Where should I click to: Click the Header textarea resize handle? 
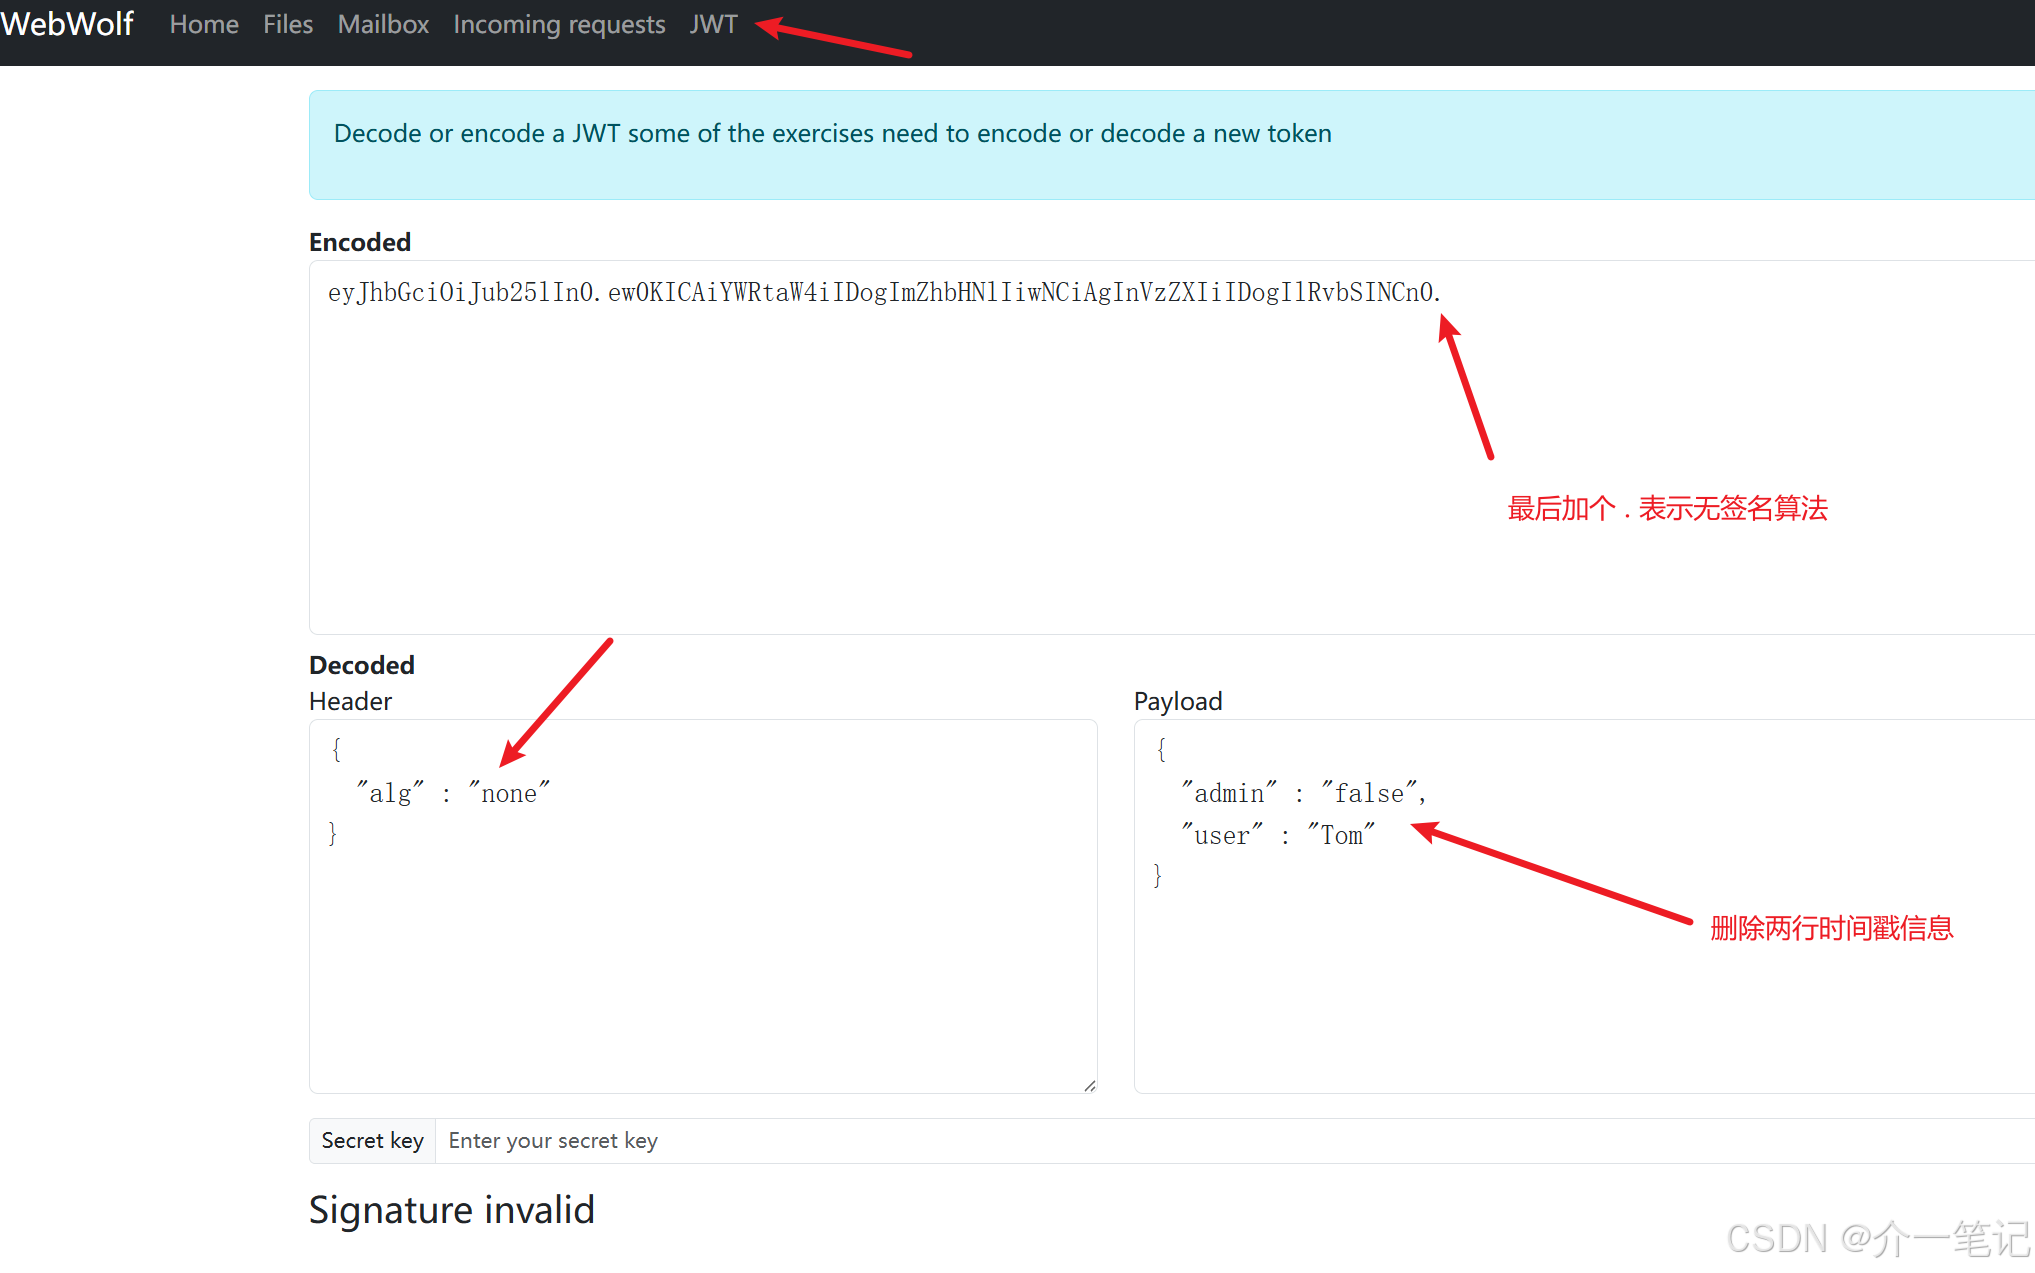(x=1089, y=1085)
